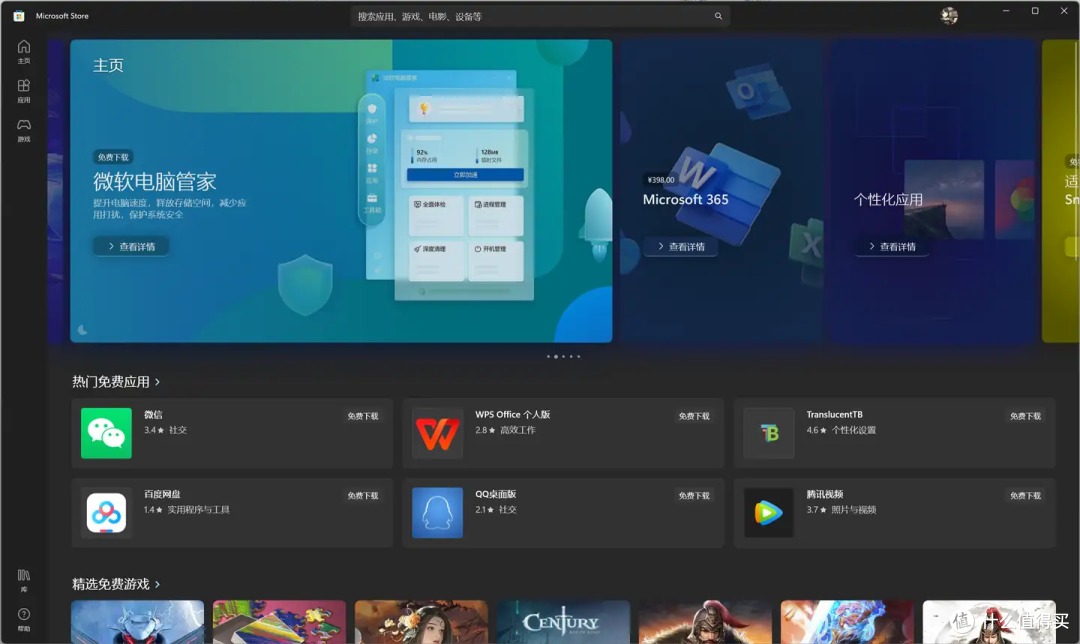View details for 微软电脑管家

pyautogui.click(x=131, y=247)
